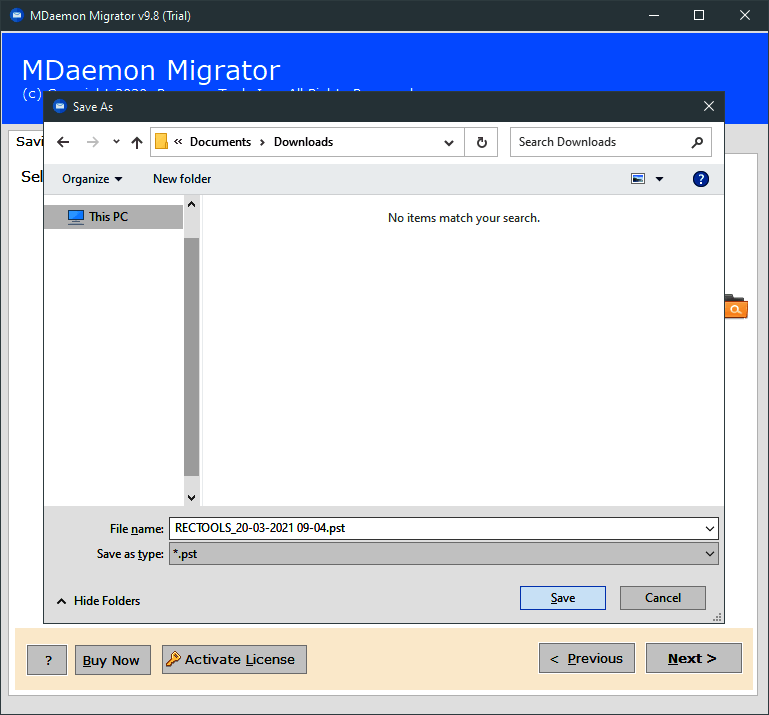Click the key icon on Activate License
Screen dimensions: 769x715
173,659
